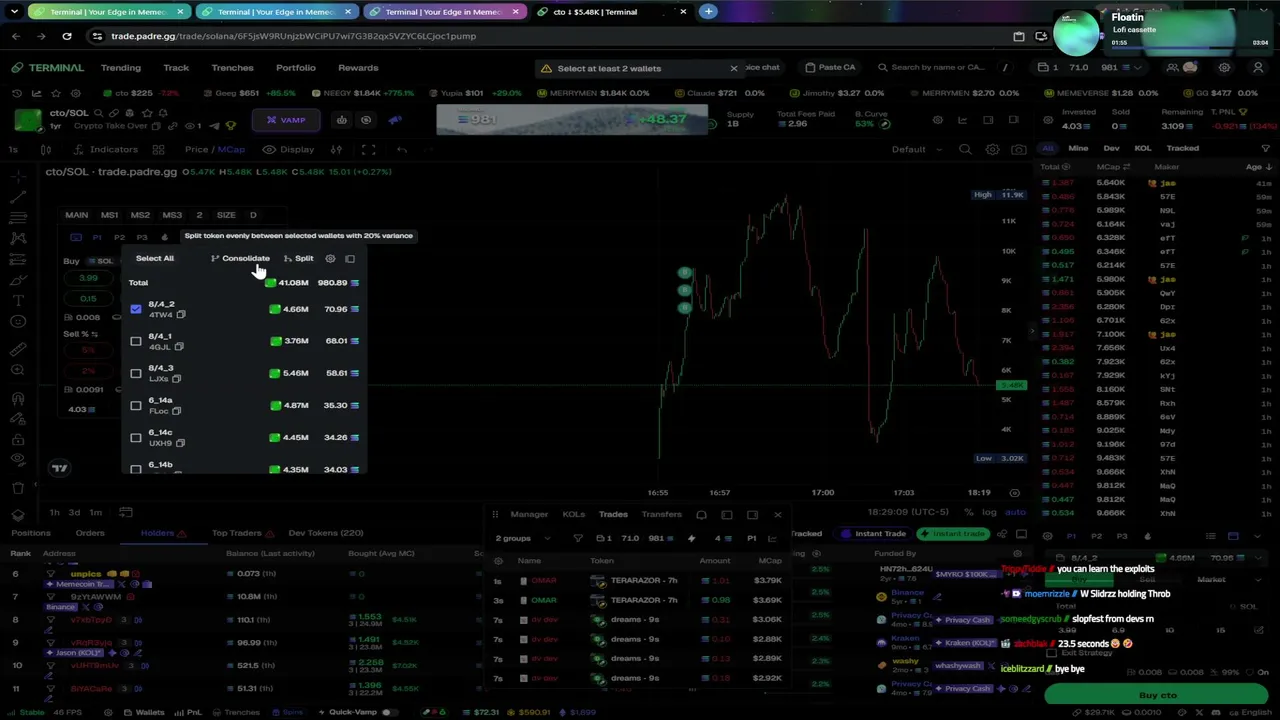Open the Portfolio page
Viewport: 1280px width, 720px height.
[x=296, y=68]
